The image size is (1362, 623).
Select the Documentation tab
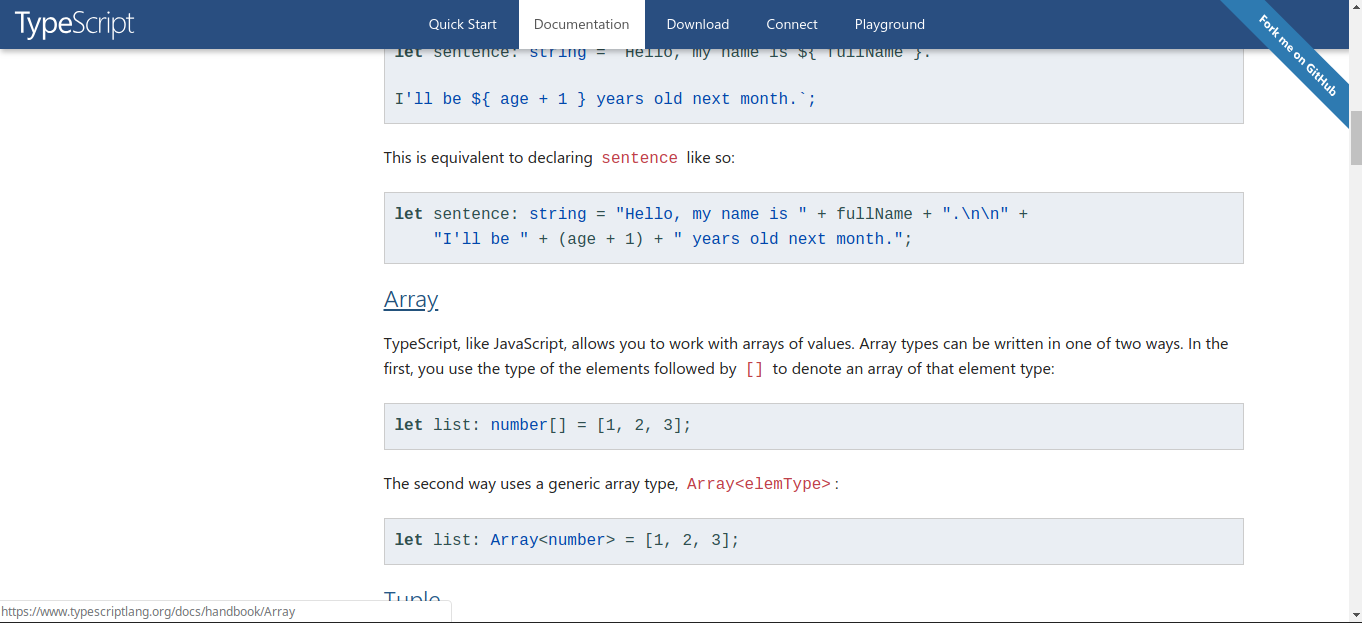582,24
